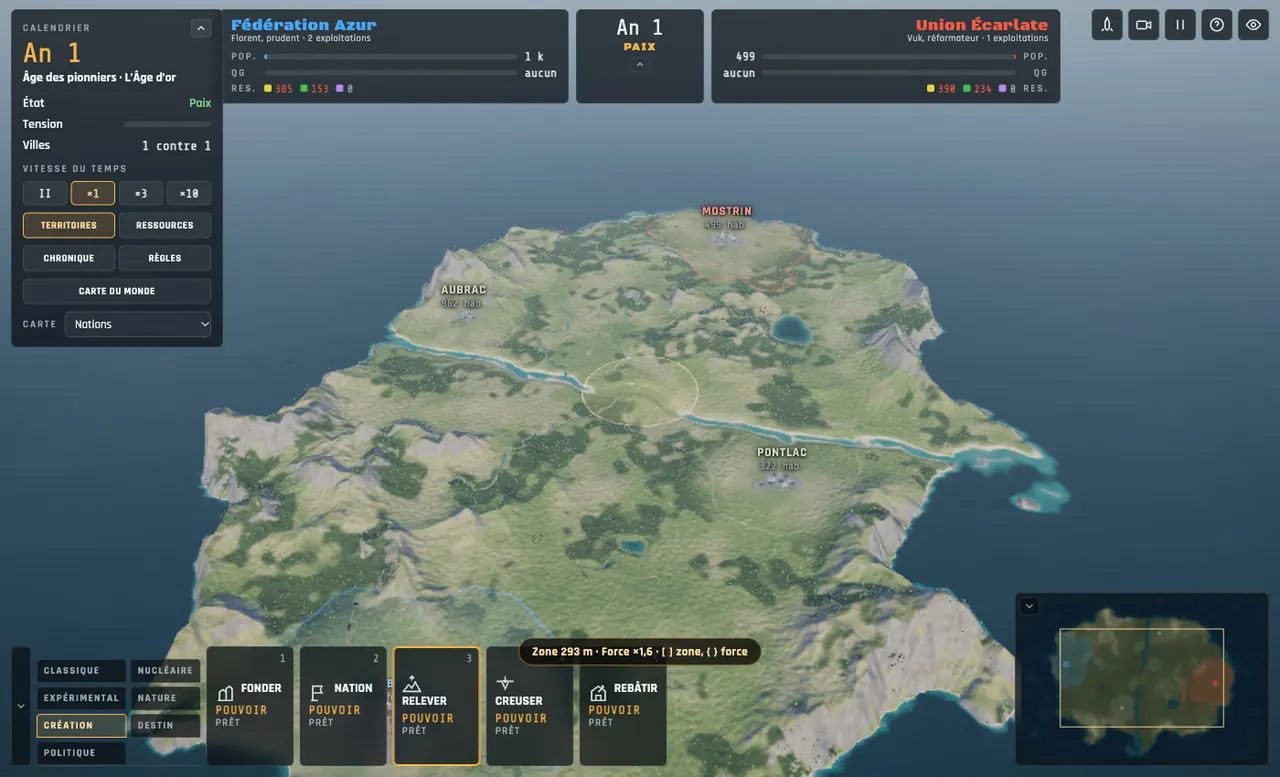Collapse the Calendrier panel chevron
This screenshot has width=1280, height=777.
click(201, 29)
